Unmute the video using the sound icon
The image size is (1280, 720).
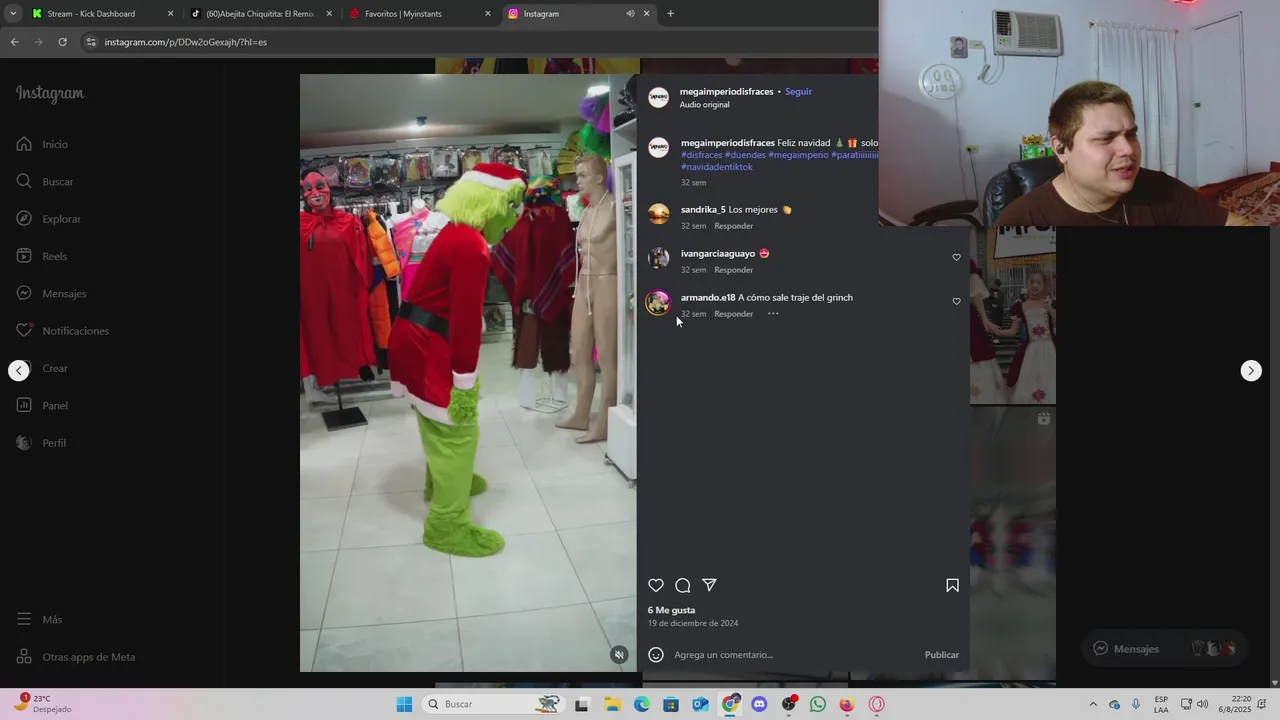[x=619, y=655]
